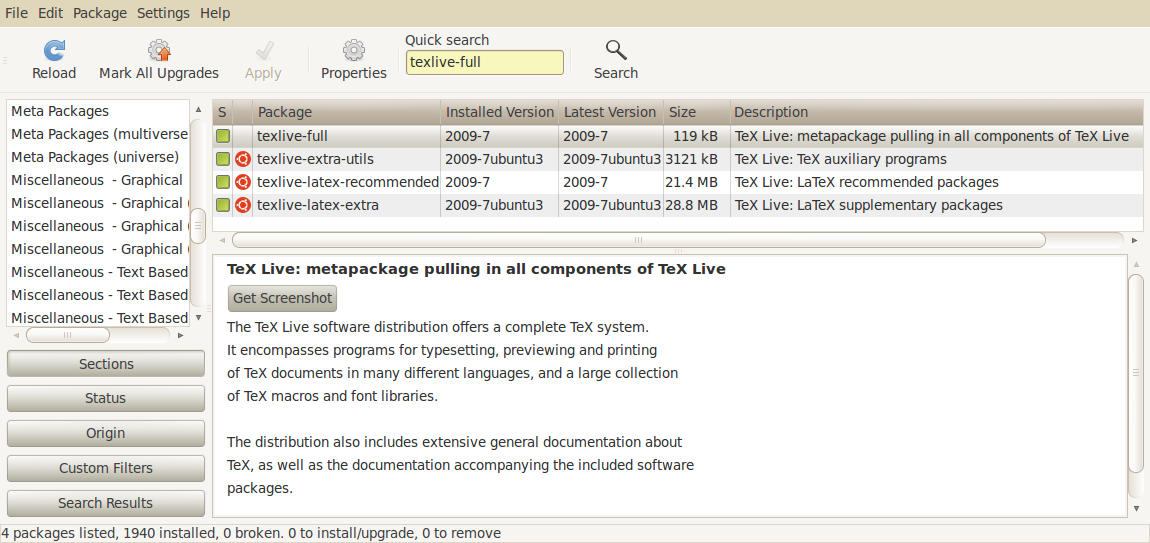This screenshot has width=1150, height=543.
Task: Click the 119 kB size cell
Action: pyautogui.click(x=695, y=136)
